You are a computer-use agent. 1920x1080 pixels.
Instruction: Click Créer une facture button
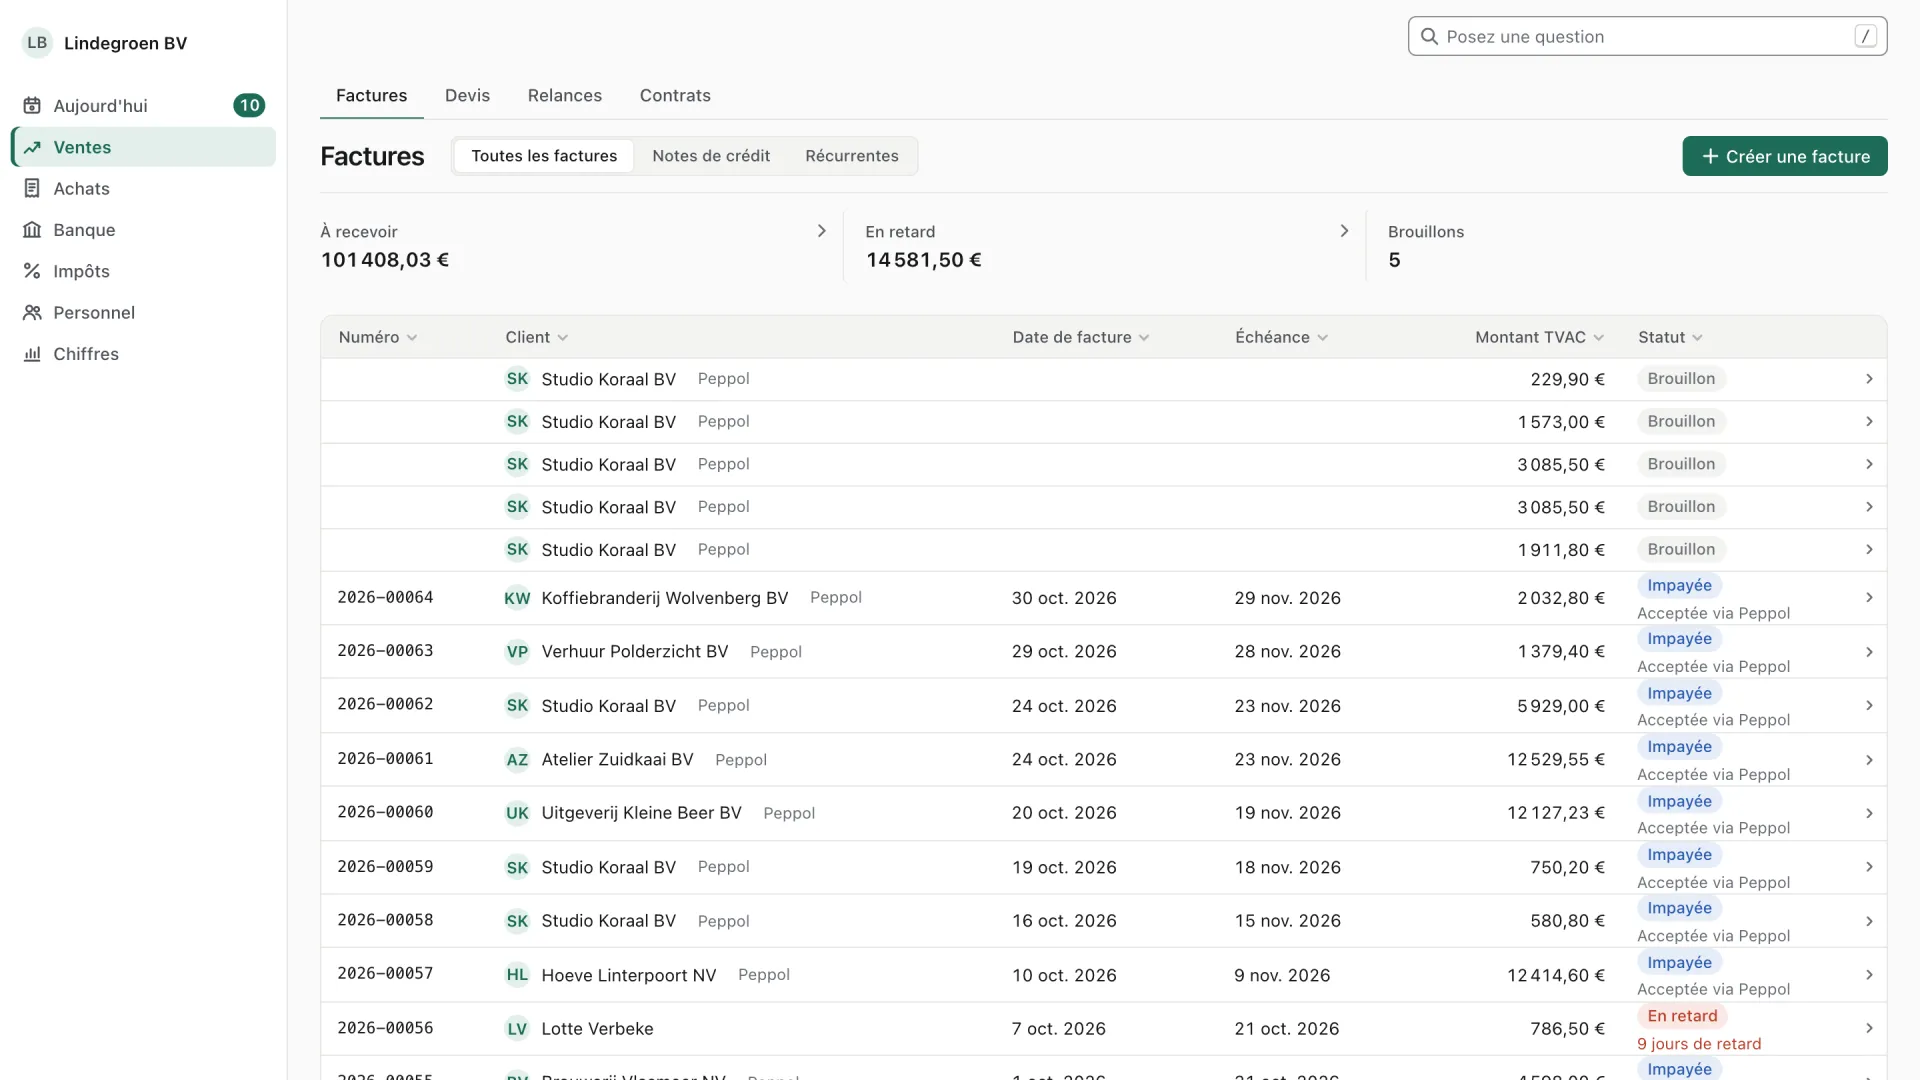(1785, 156)
